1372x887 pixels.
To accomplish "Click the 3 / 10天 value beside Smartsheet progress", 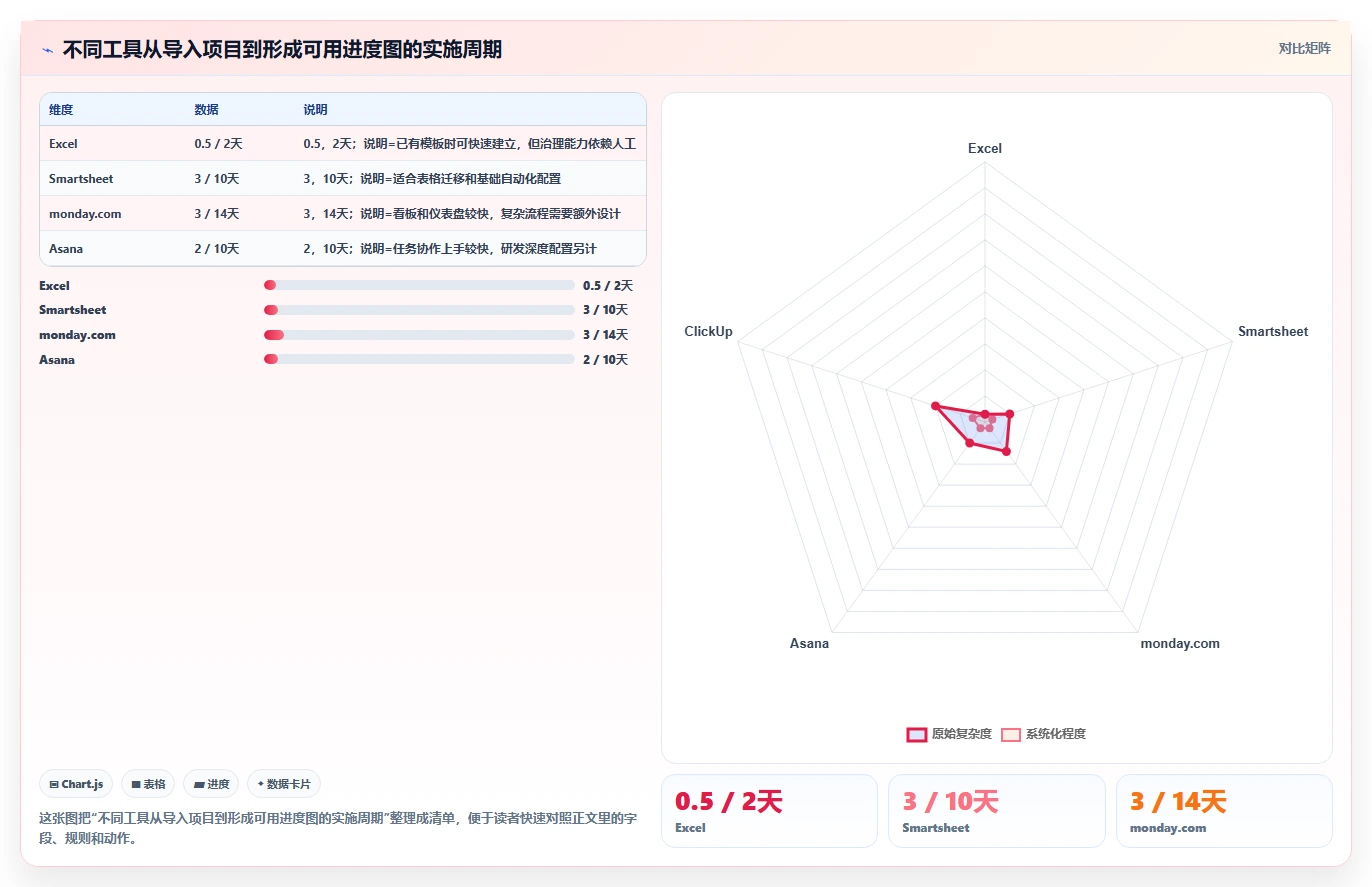I will 606,310.
